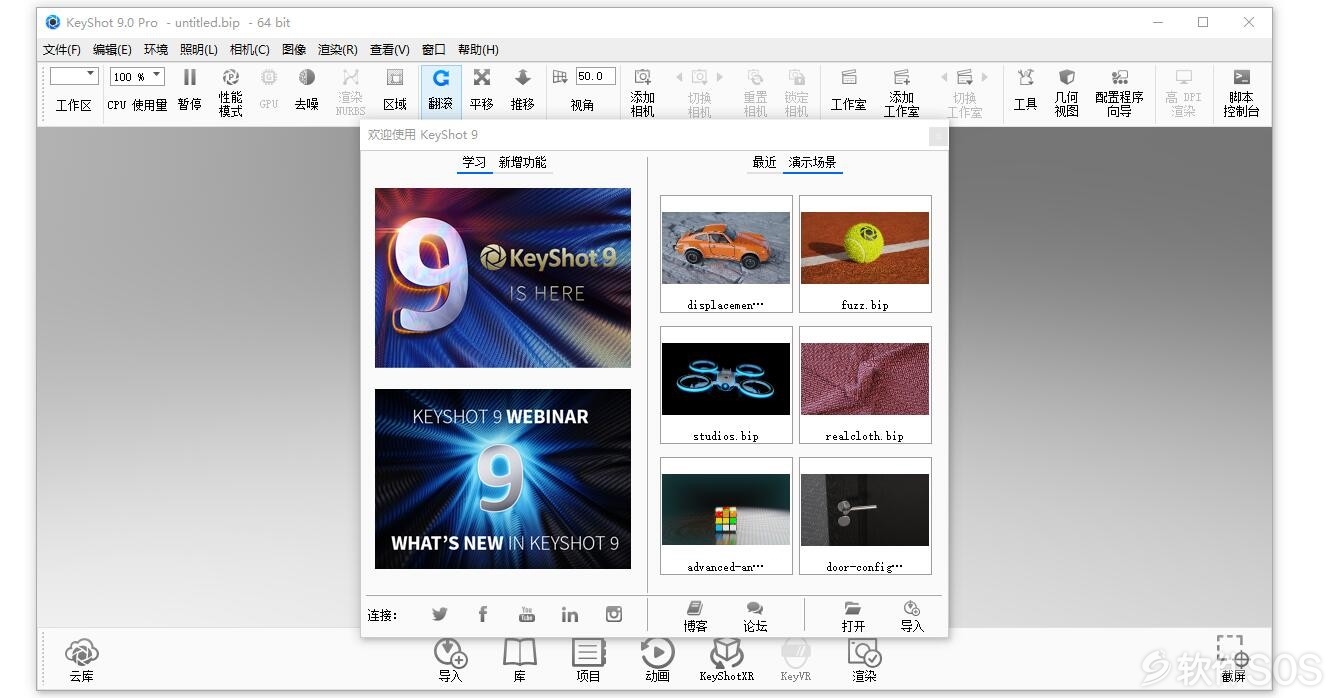Click the Twitter icon in welcome dialog
The height and width of the screenshot is (698, 1341).
click(439, 614)
